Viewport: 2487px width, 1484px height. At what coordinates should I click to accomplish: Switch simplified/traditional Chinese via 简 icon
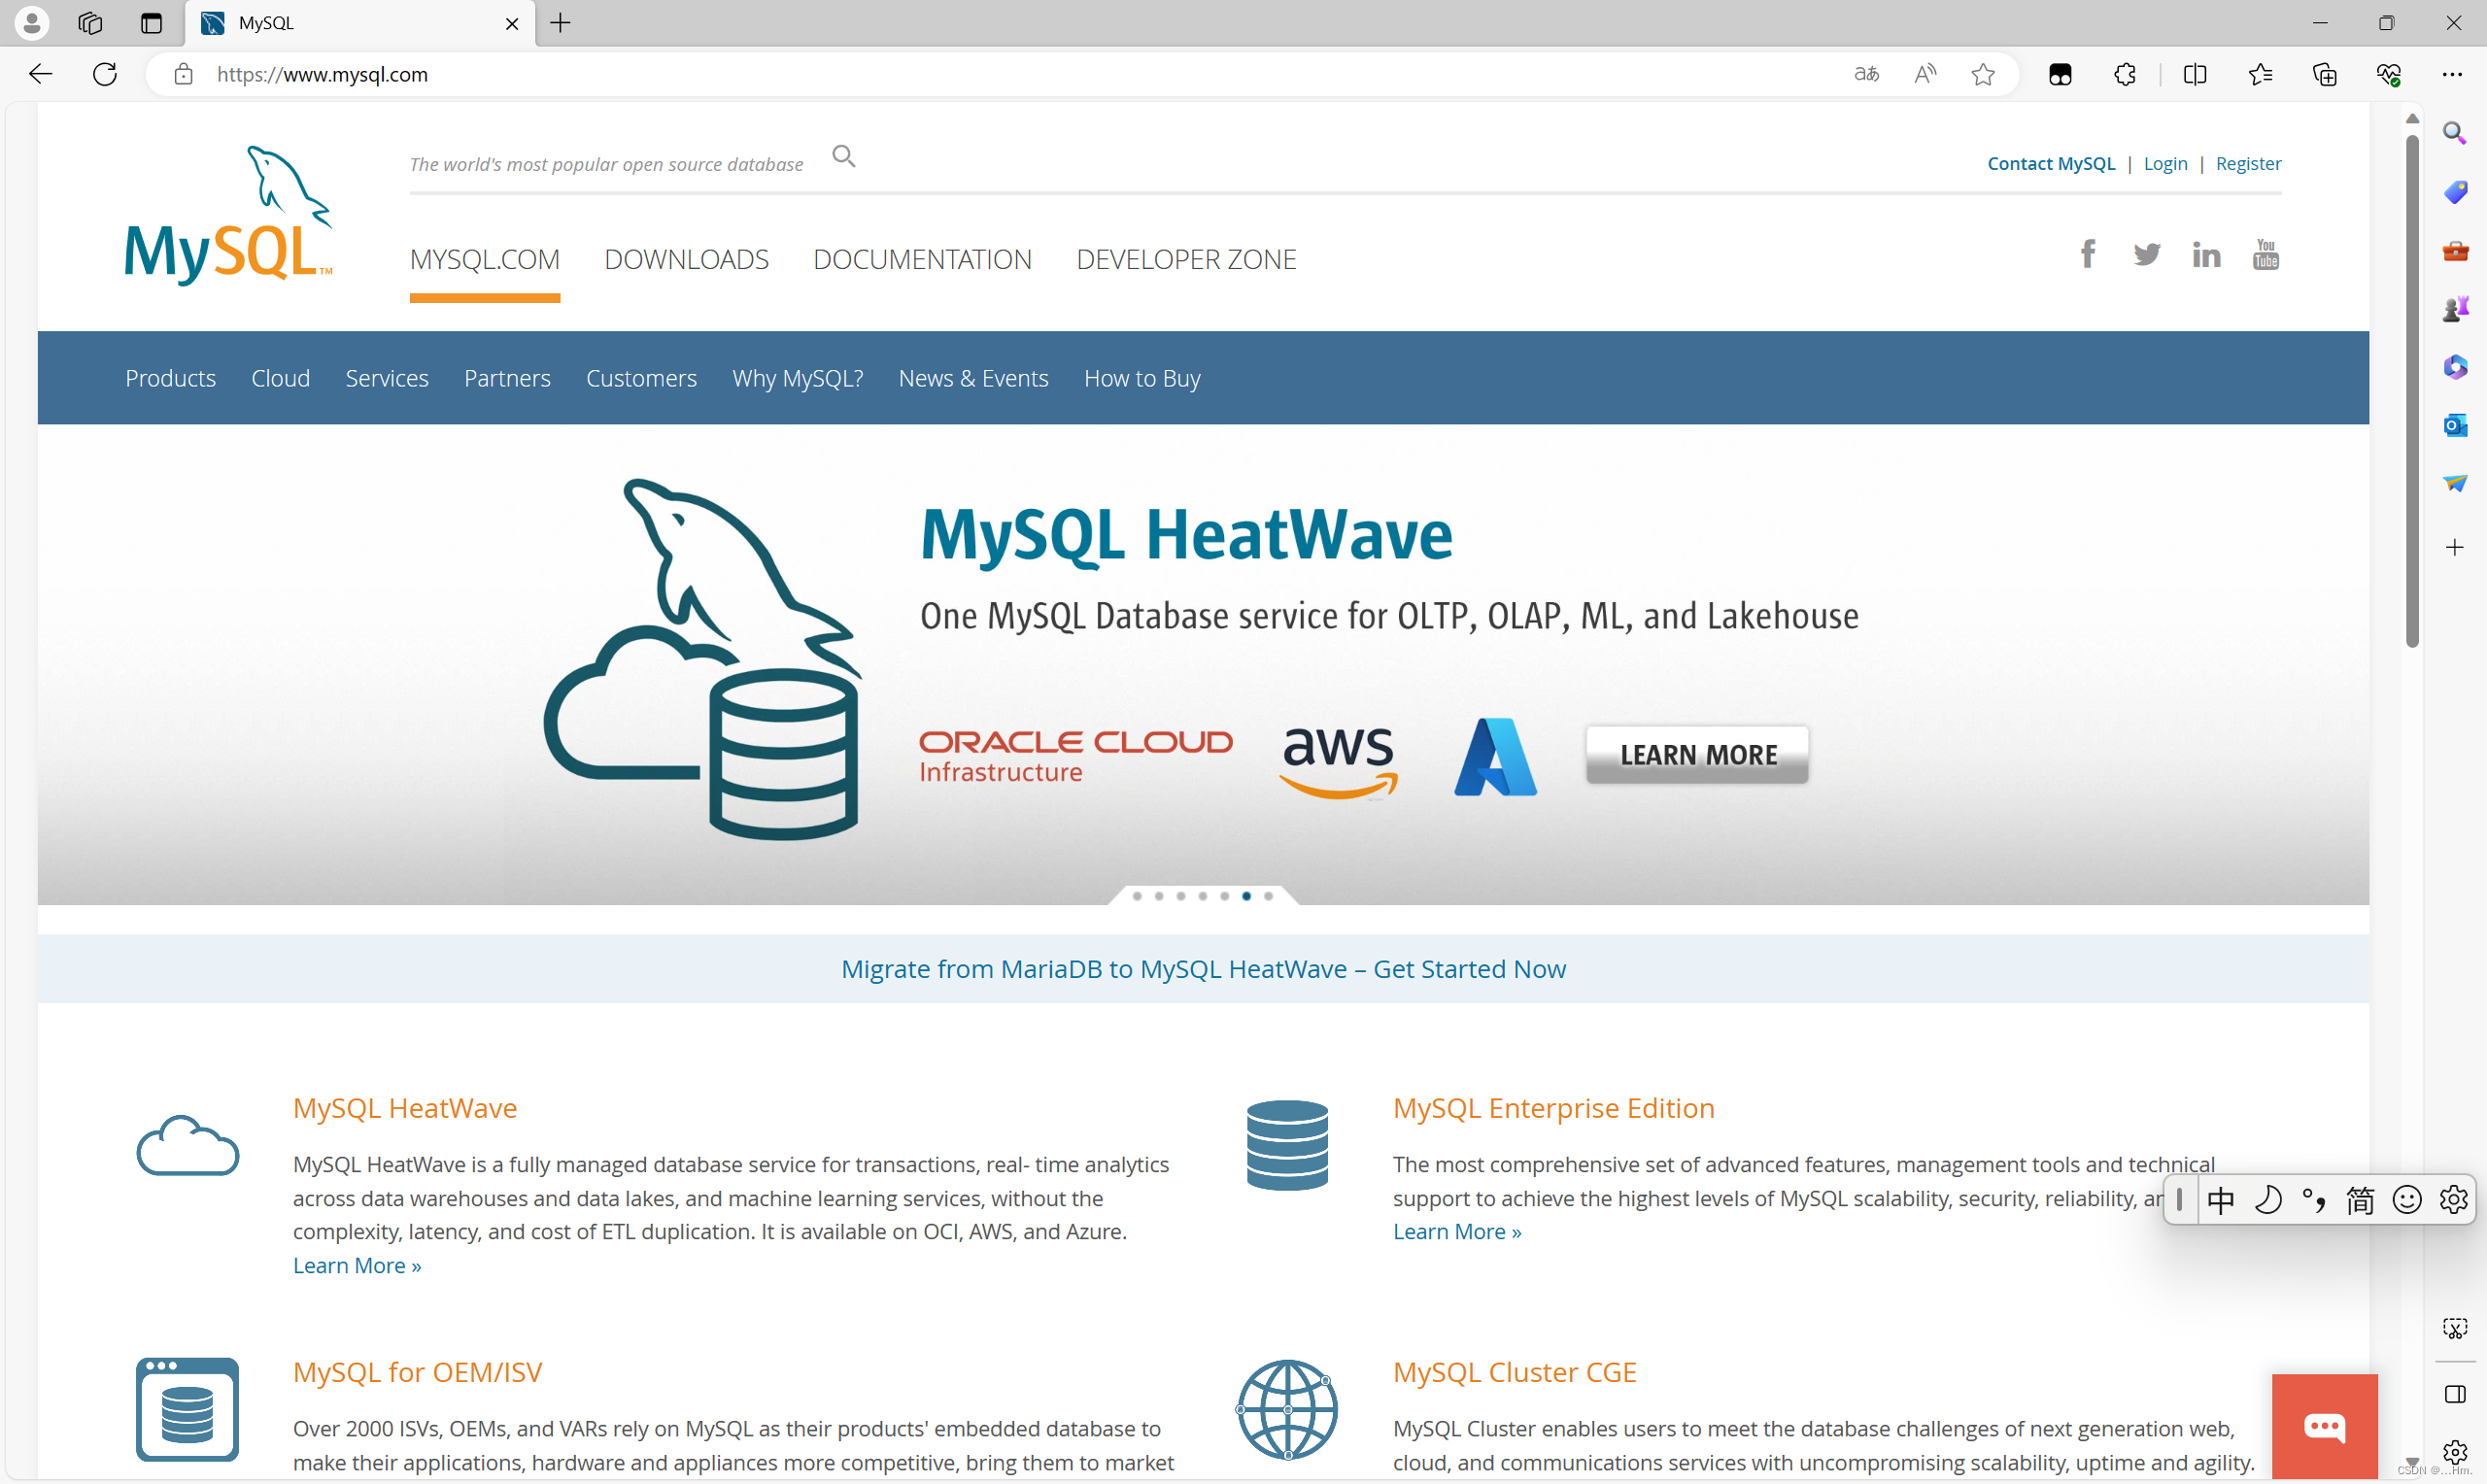coord(2360,1199)
